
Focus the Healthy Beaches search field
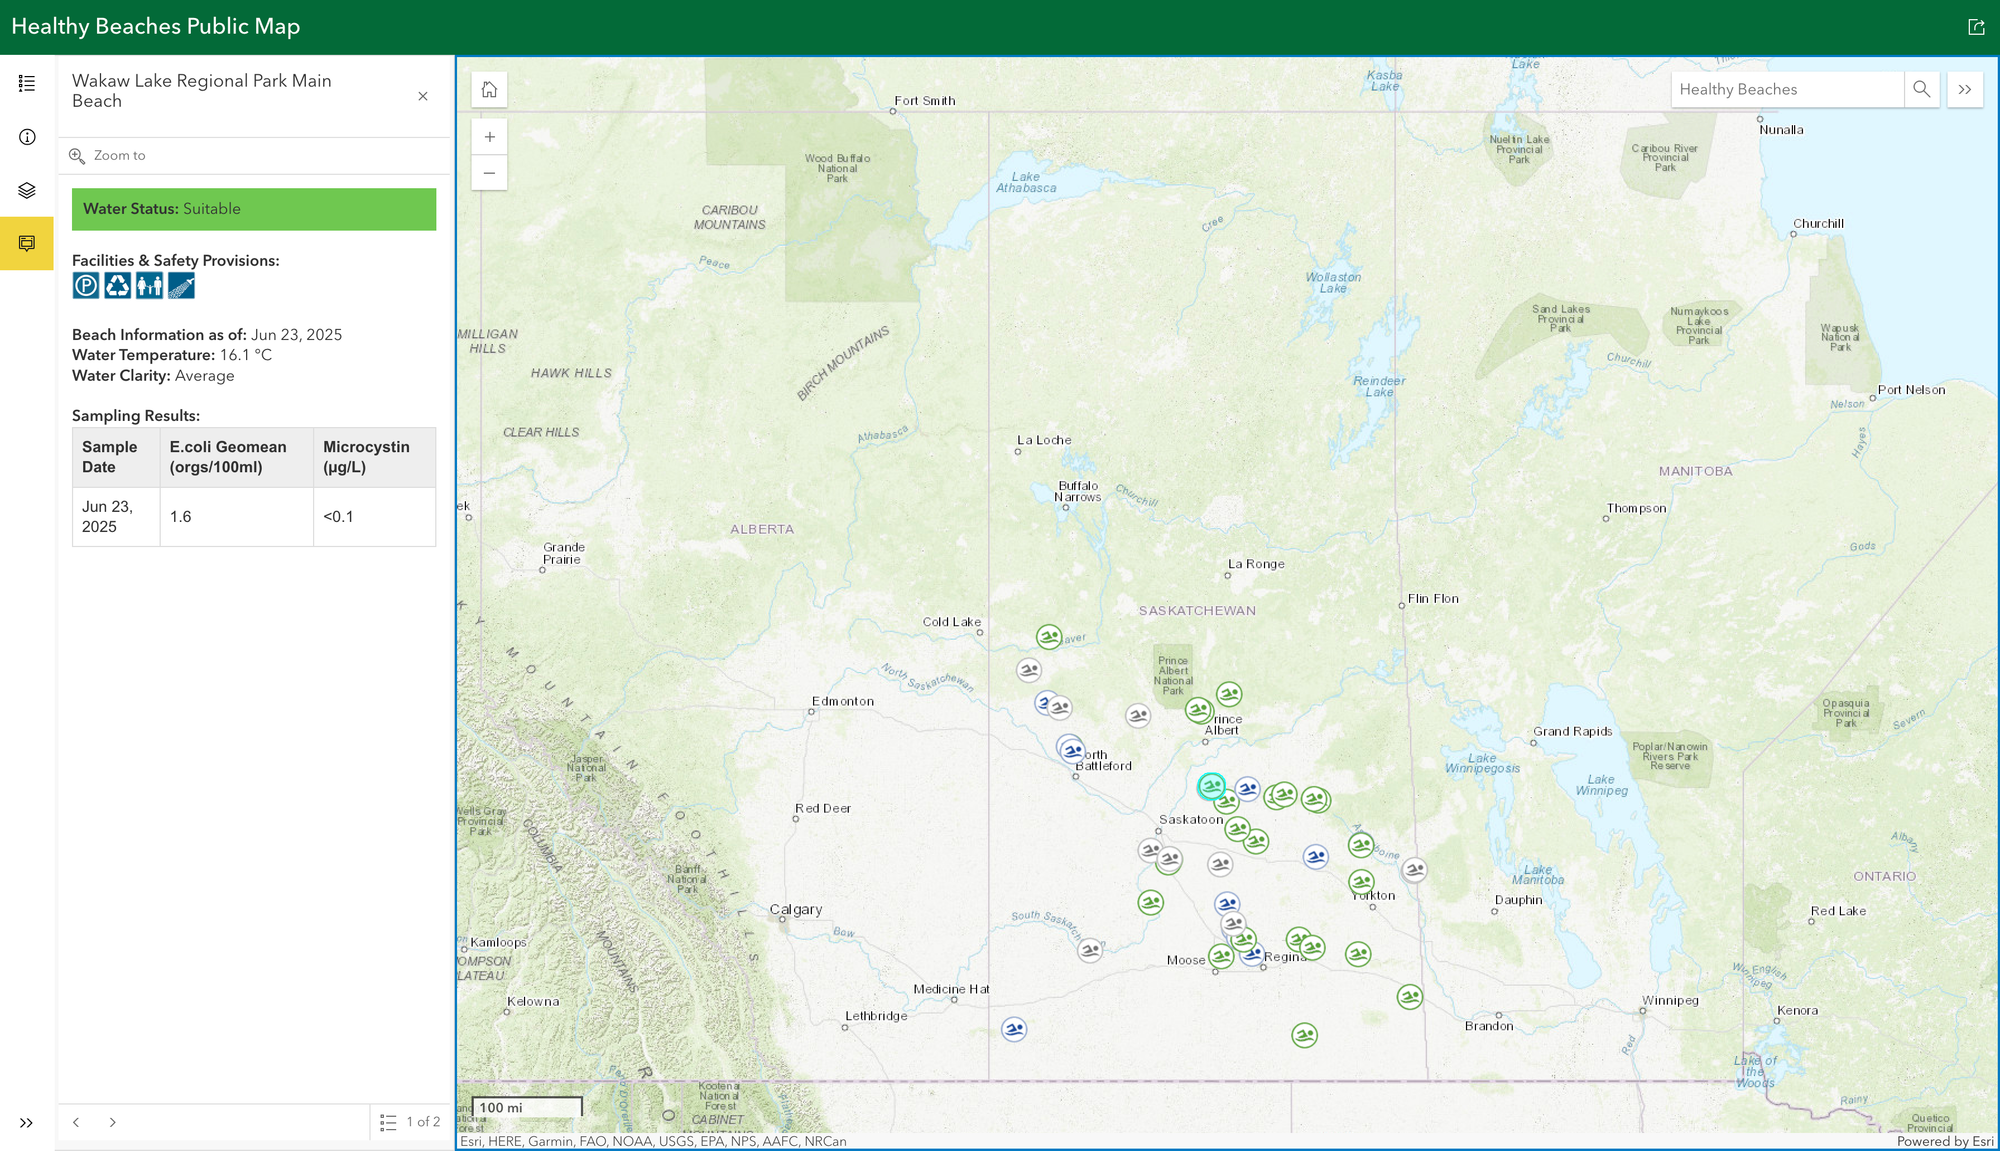tap(1787, 89)
